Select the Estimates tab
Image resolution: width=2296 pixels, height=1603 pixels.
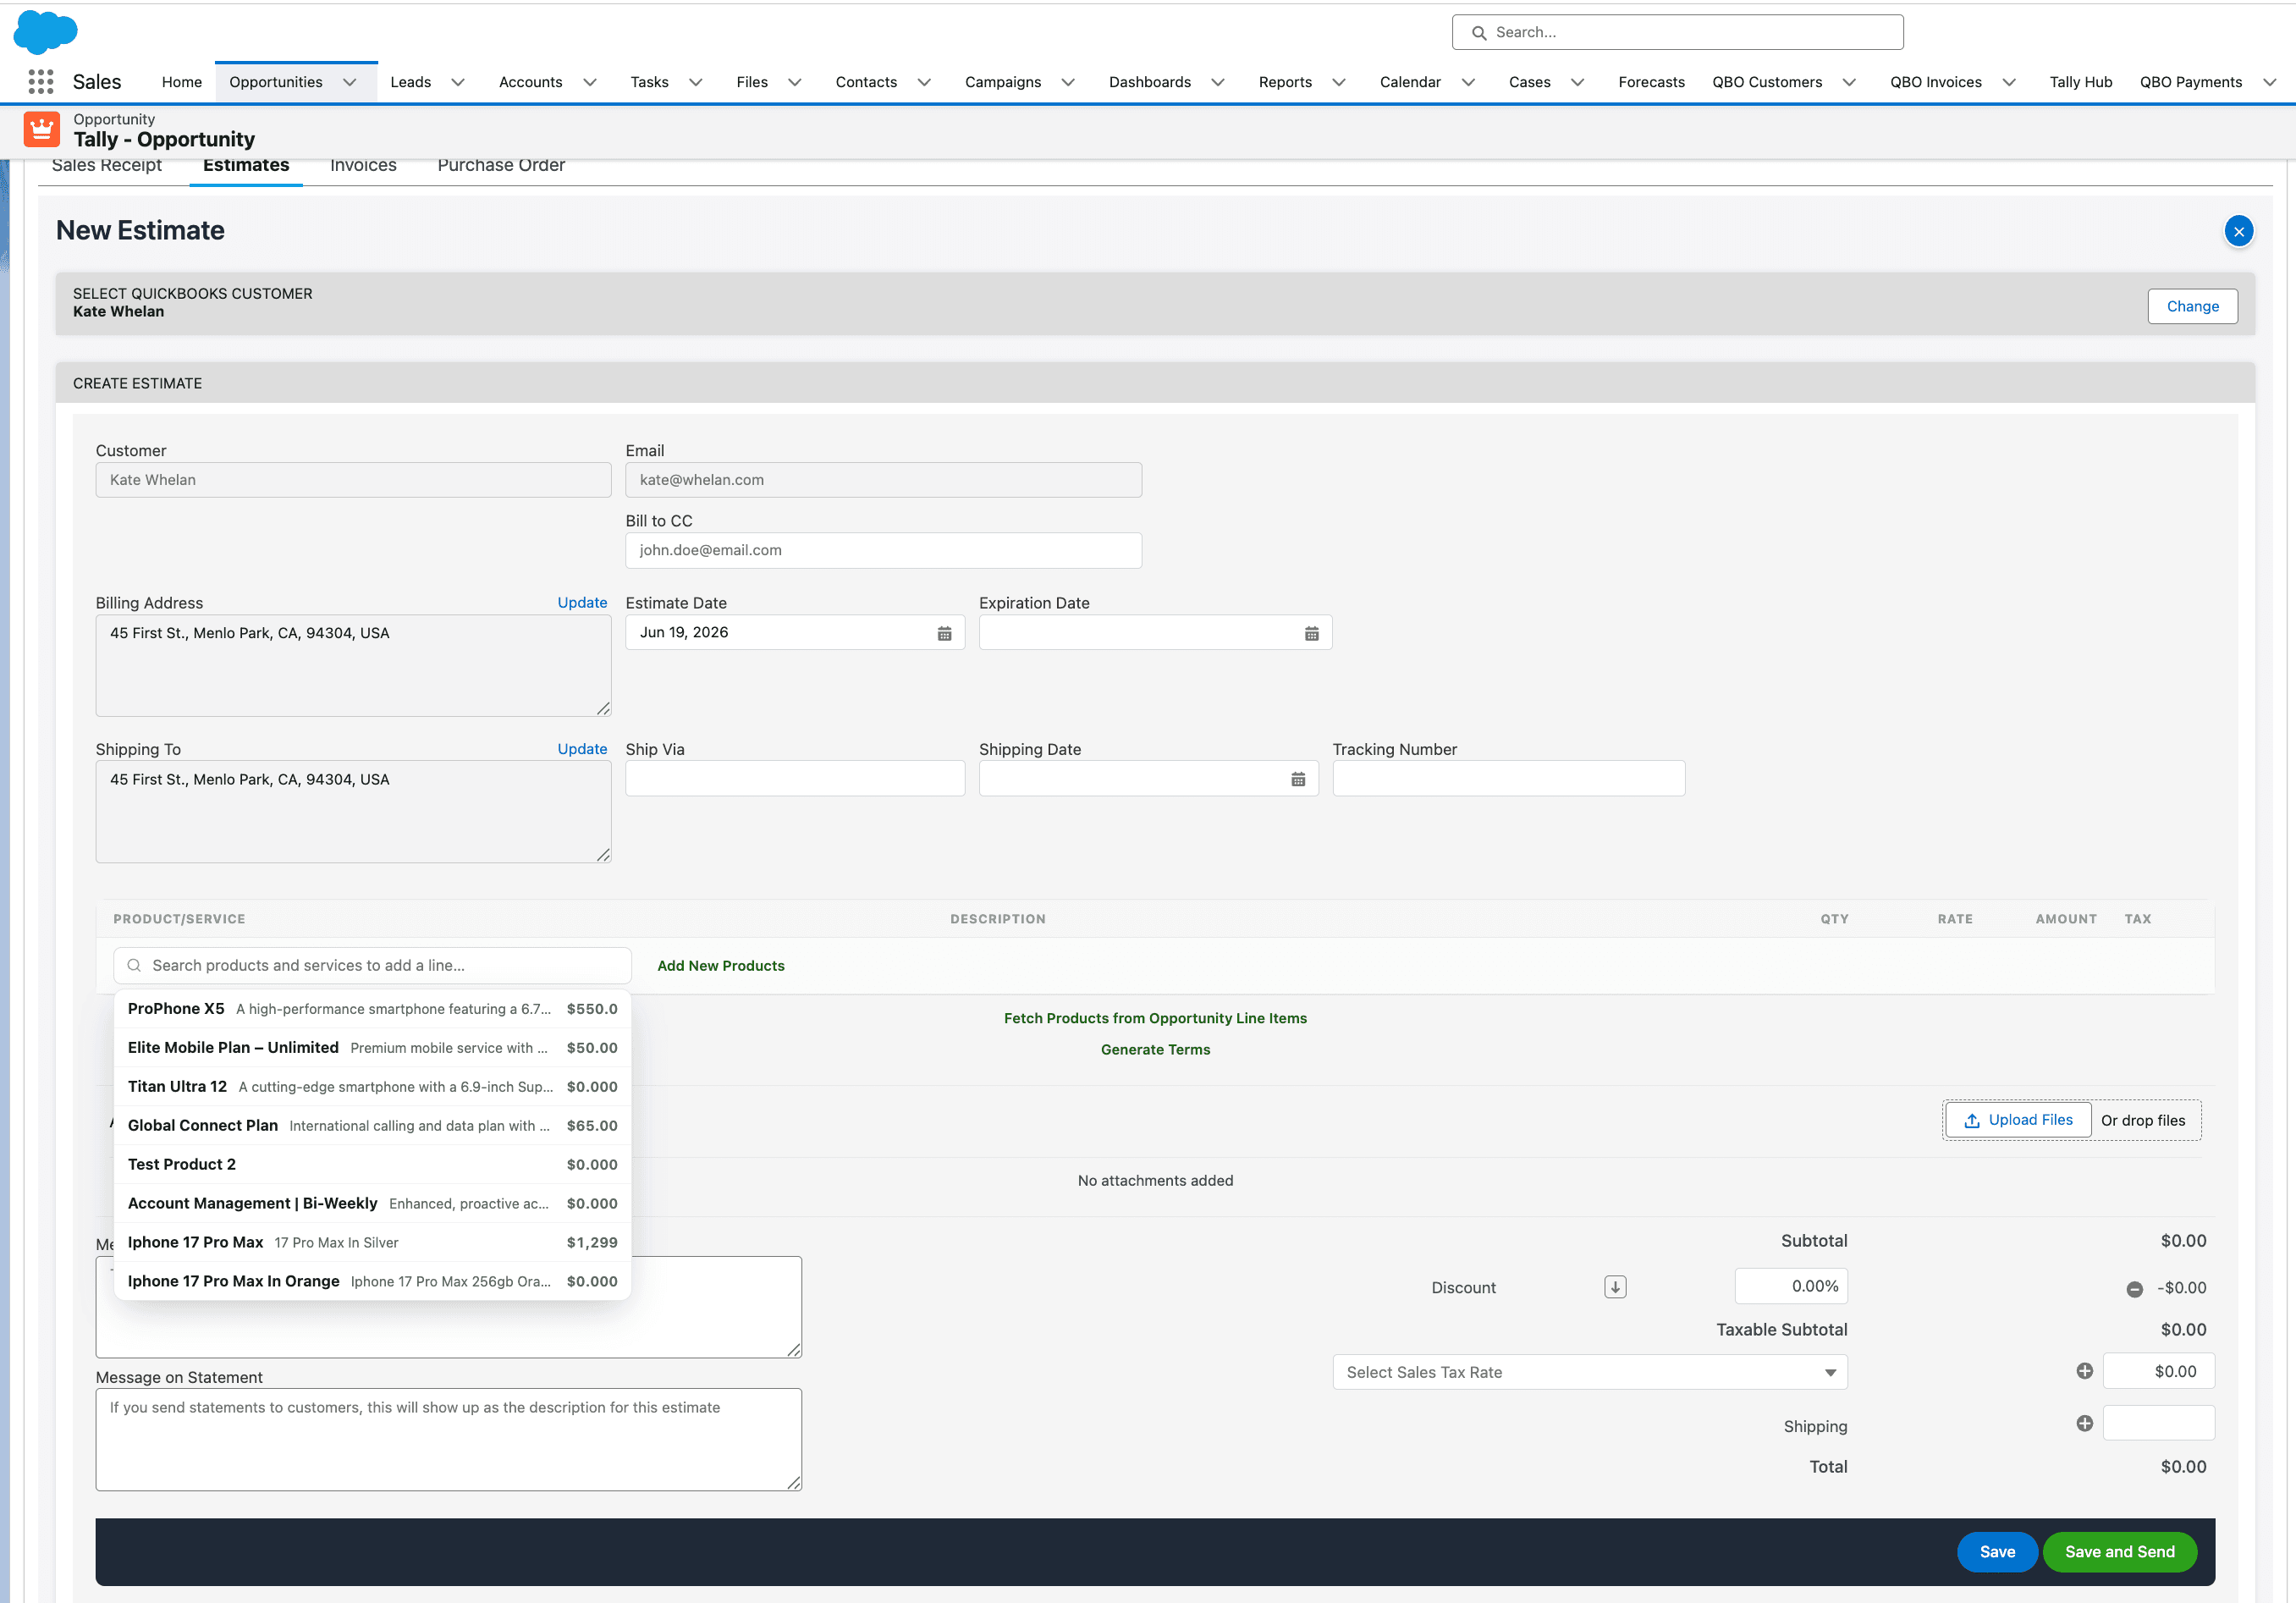[x=246, y=165]
